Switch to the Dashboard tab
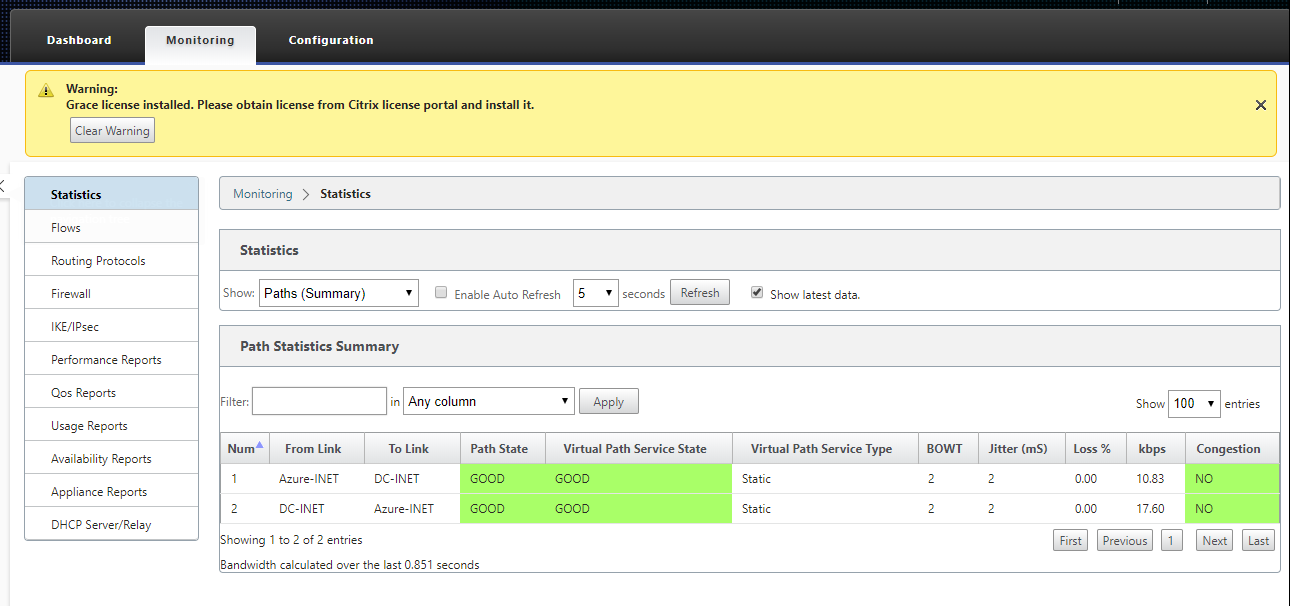Screen dimensions: 1290x606 (x=79, y=40)
